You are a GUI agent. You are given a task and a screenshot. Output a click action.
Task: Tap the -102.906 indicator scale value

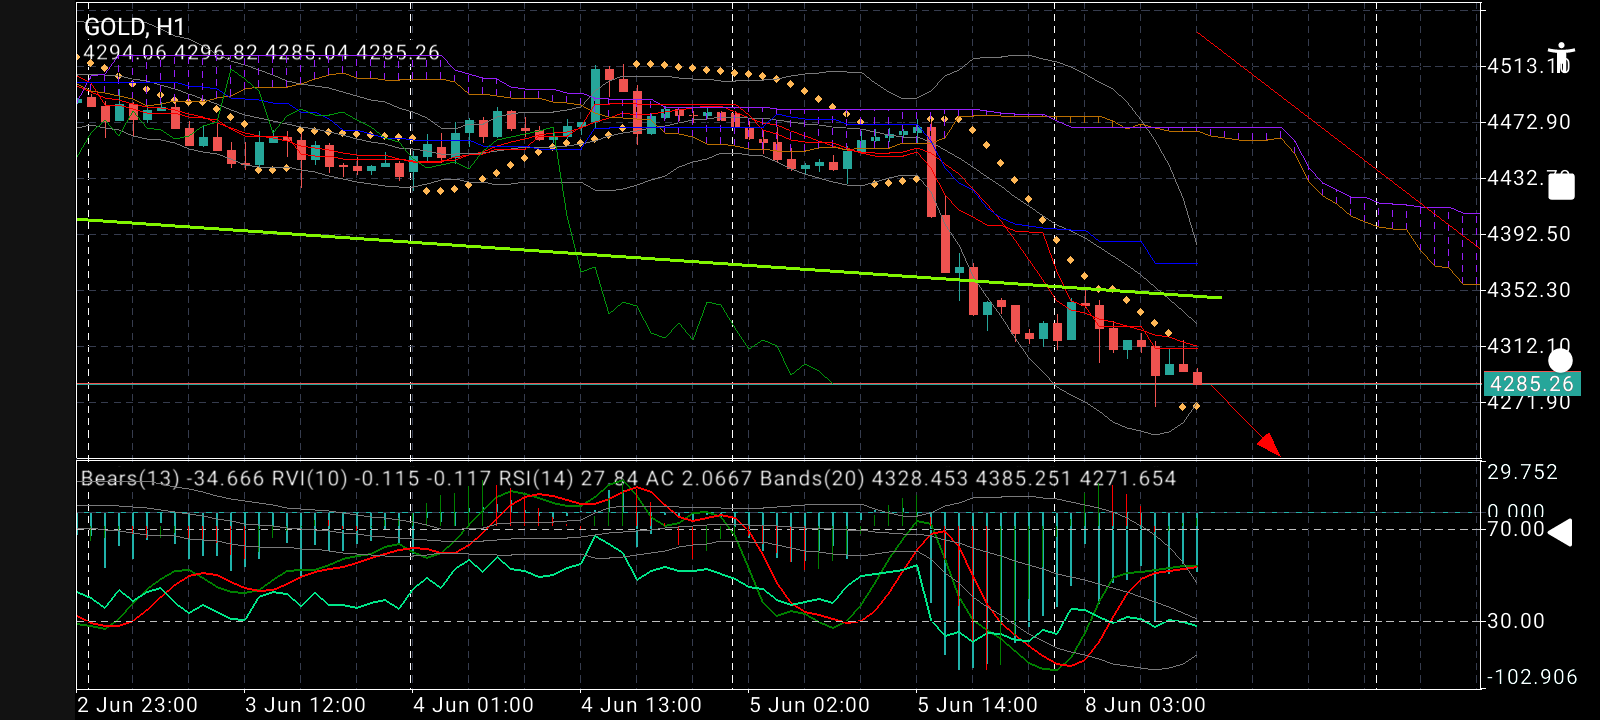click(x=1532, y=677)
